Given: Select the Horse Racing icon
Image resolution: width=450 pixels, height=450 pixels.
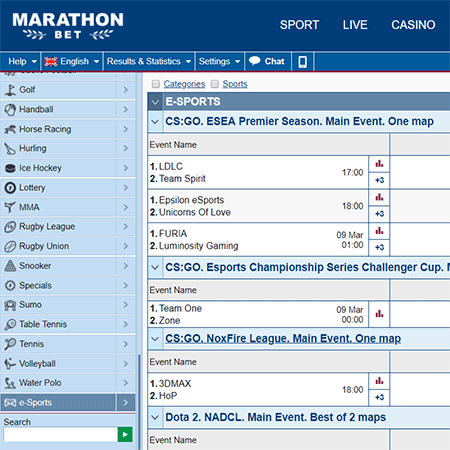Looking at the screenshot, I should pyautogui.click(x=10, y=129).
